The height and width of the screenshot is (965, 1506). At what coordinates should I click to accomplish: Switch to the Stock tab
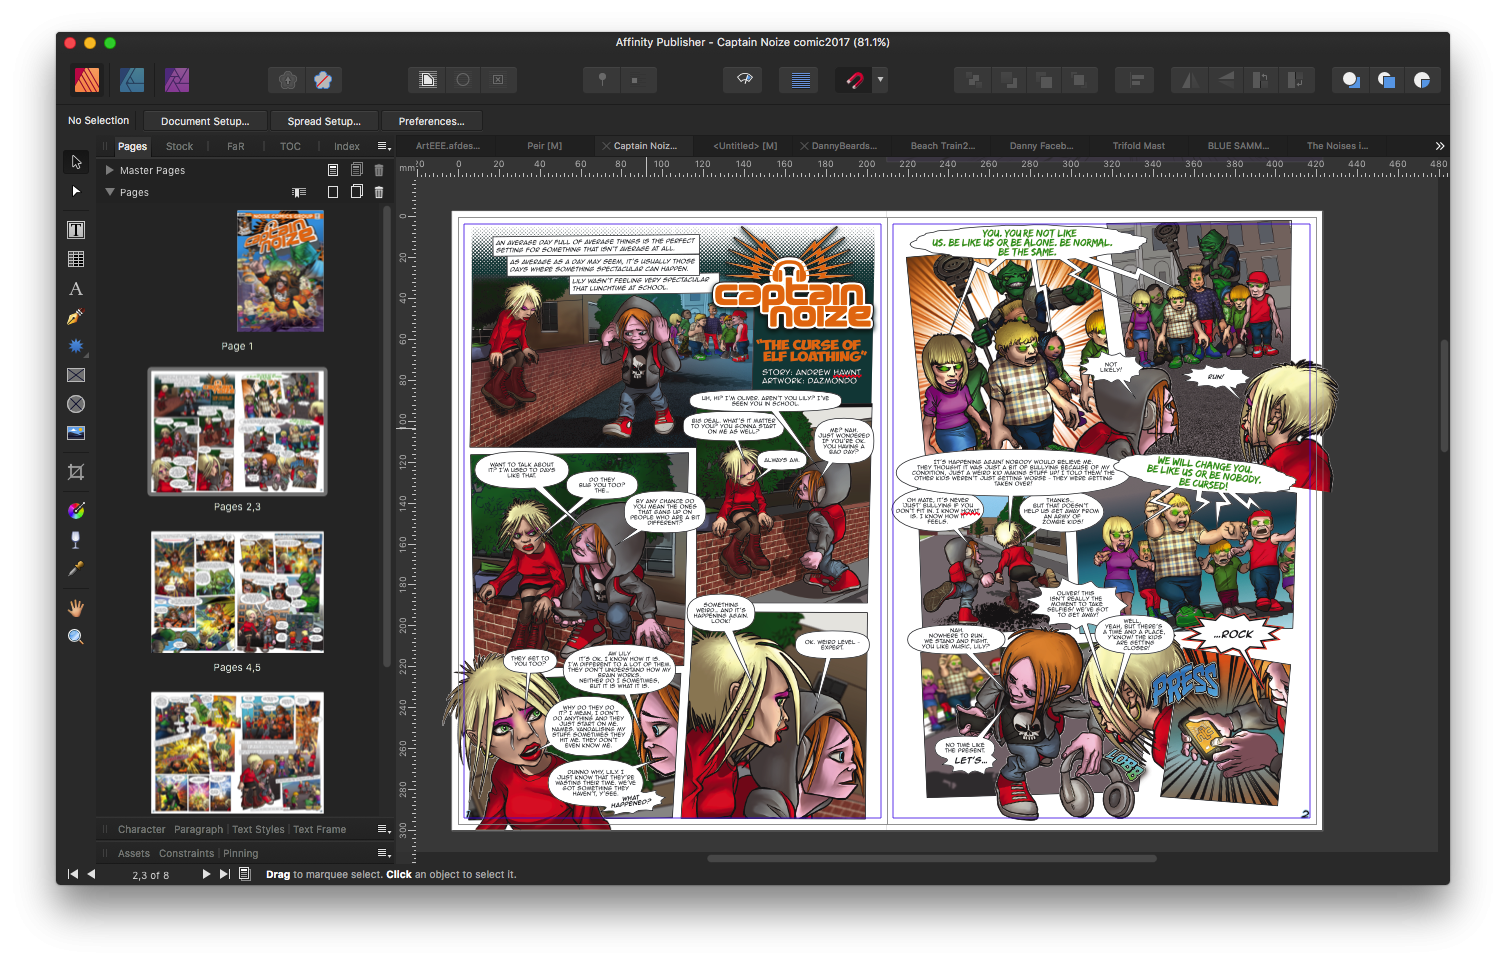click(x=180, y=146)
